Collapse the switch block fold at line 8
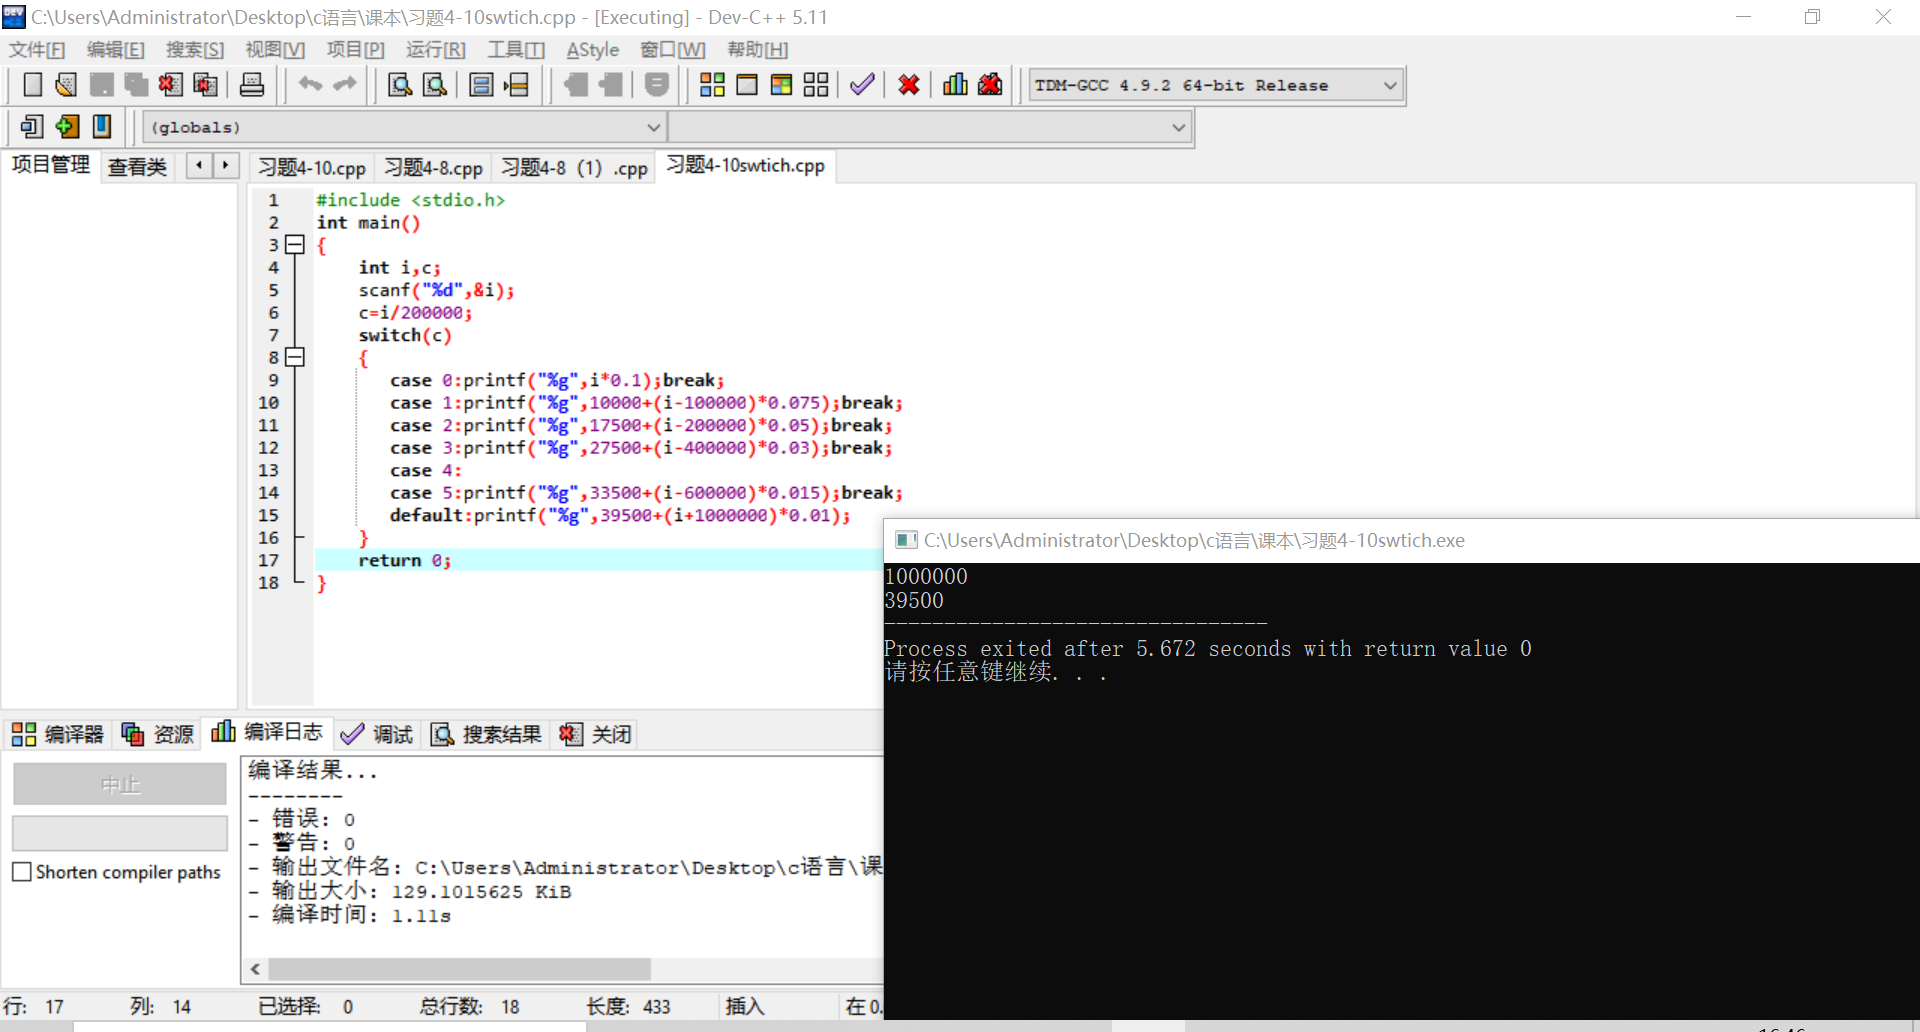The image size is (1920, 1032). point(294,357)
